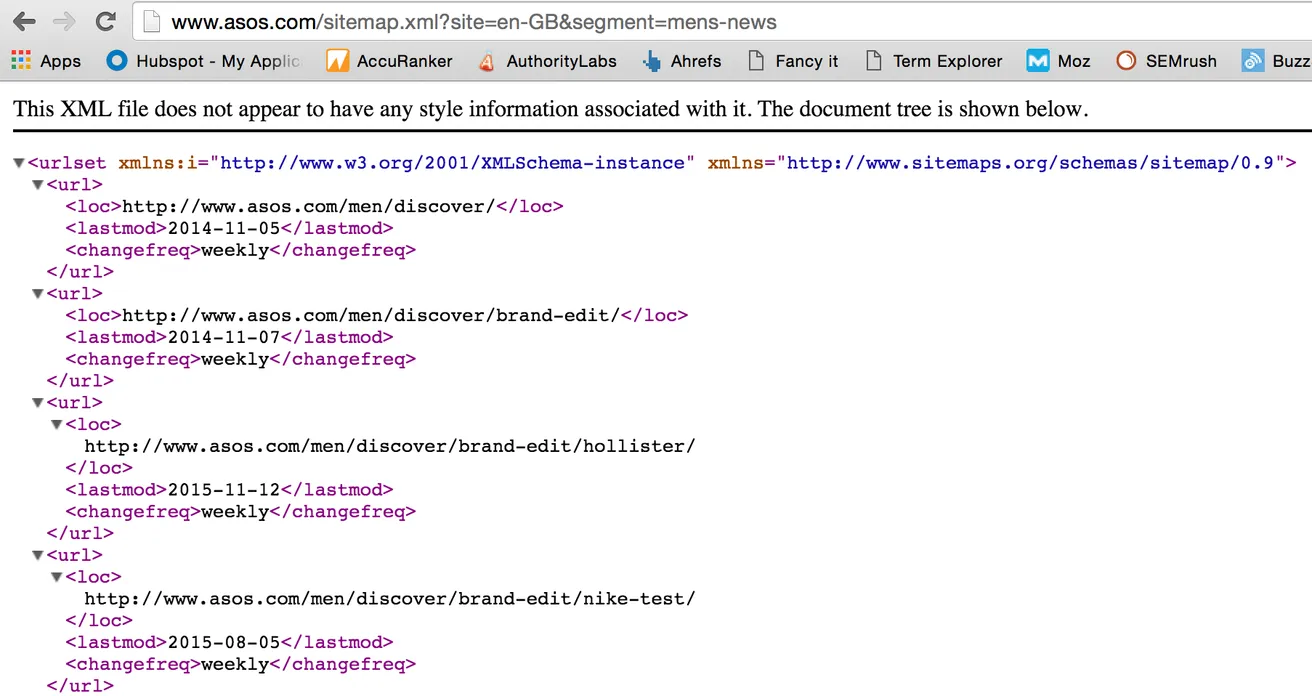This screenshot has width=1312, height=696.
Task: Click the lastmod value 2015-08-05
Action: click(224, 643)
